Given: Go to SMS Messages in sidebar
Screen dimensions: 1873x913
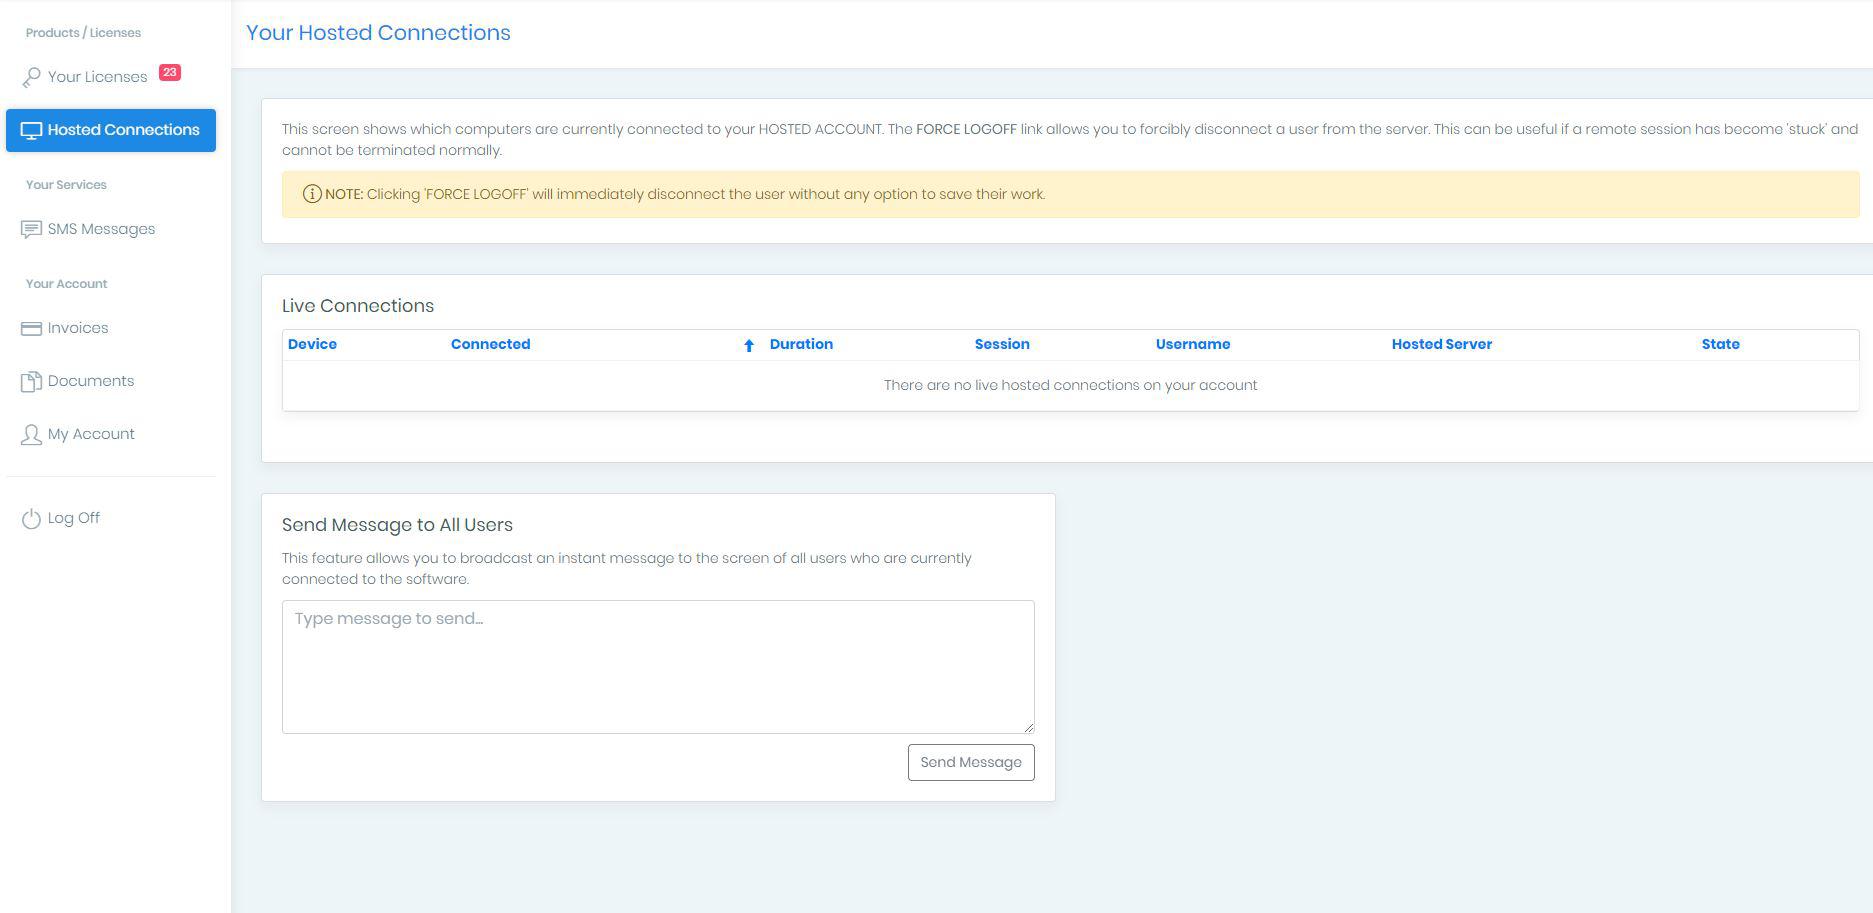Looking at the screenshot, I should [101, 229].
